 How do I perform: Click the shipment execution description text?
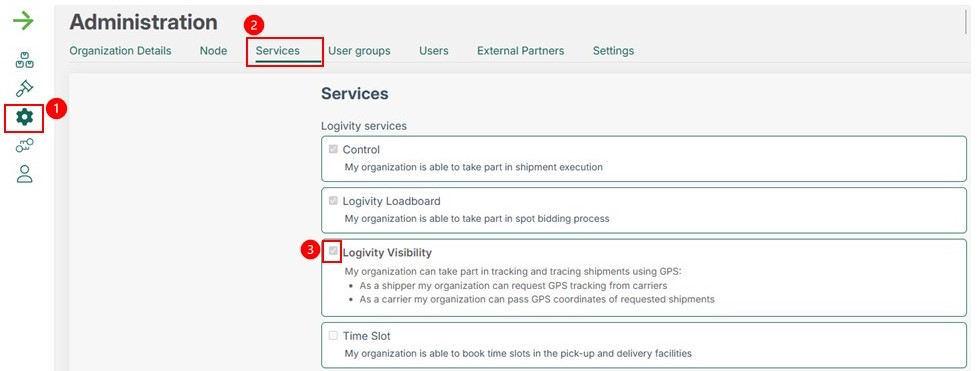coord(474,167)
